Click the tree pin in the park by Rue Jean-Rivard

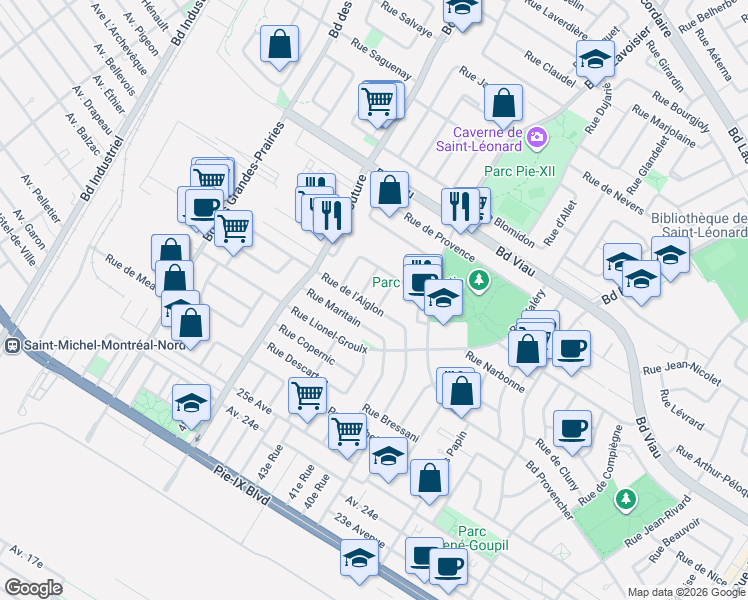pos(625,500)
